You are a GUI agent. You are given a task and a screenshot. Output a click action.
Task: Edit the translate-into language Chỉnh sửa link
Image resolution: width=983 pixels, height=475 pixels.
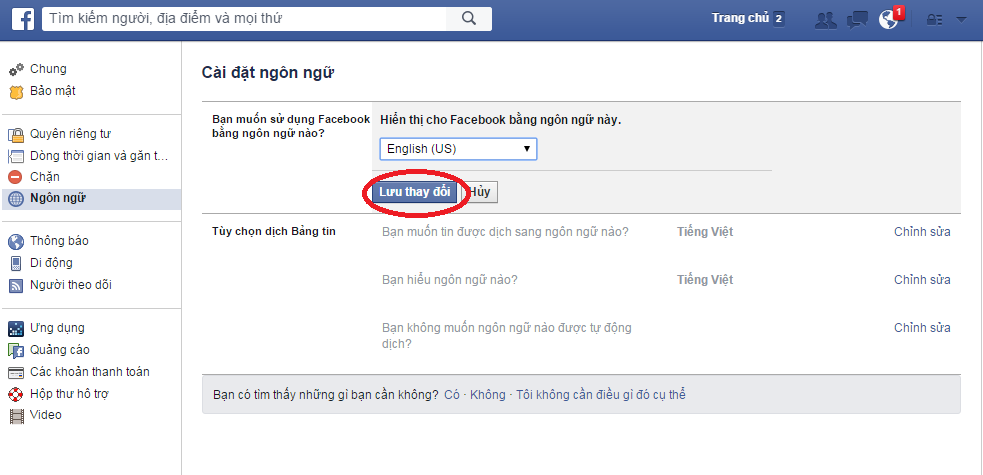(922, 232)
